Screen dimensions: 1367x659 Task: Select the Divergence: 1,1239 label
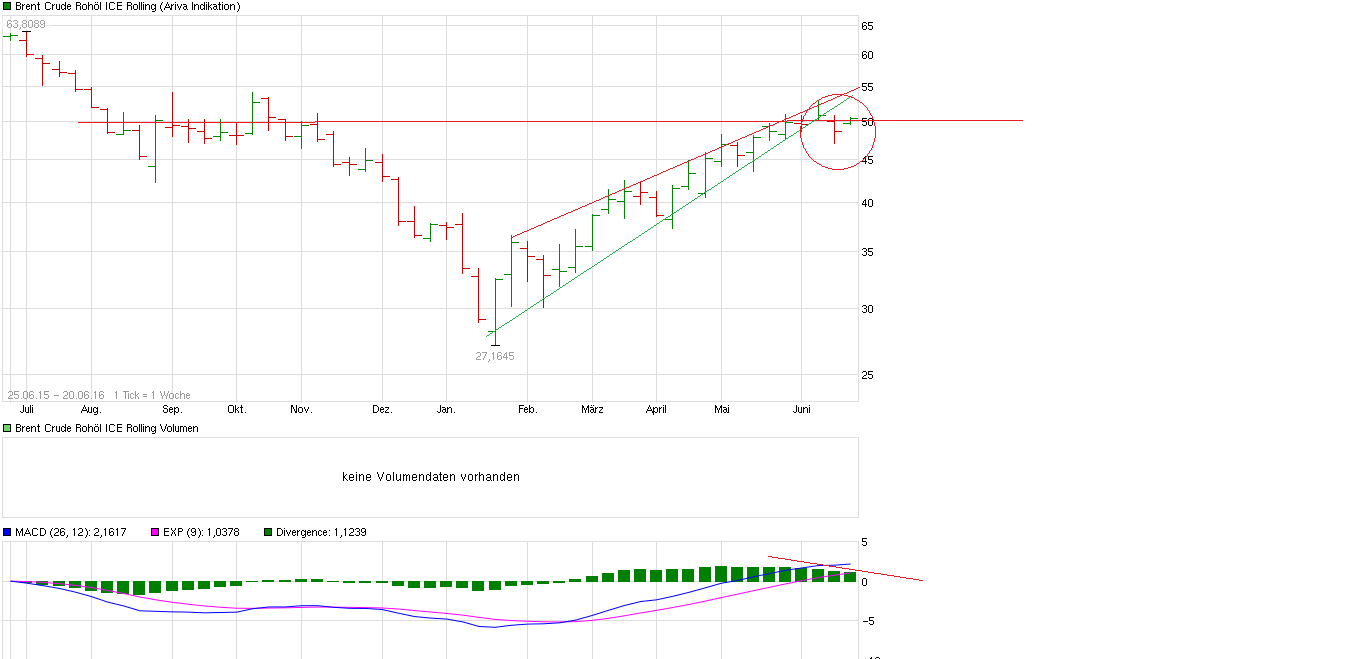tap(321, 532)
